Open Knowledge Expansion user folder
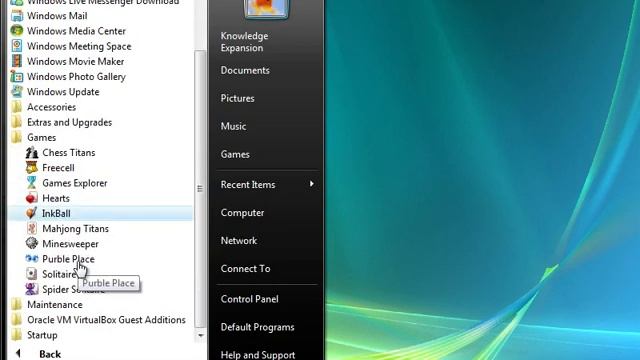Image resolution: width=640 pixels, height=360 pixels. pos(244,42)
